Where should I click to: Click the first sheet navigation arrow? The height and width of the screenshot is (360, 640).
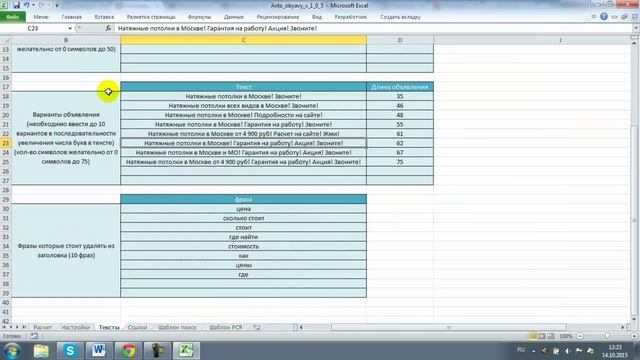coord(4,327)
